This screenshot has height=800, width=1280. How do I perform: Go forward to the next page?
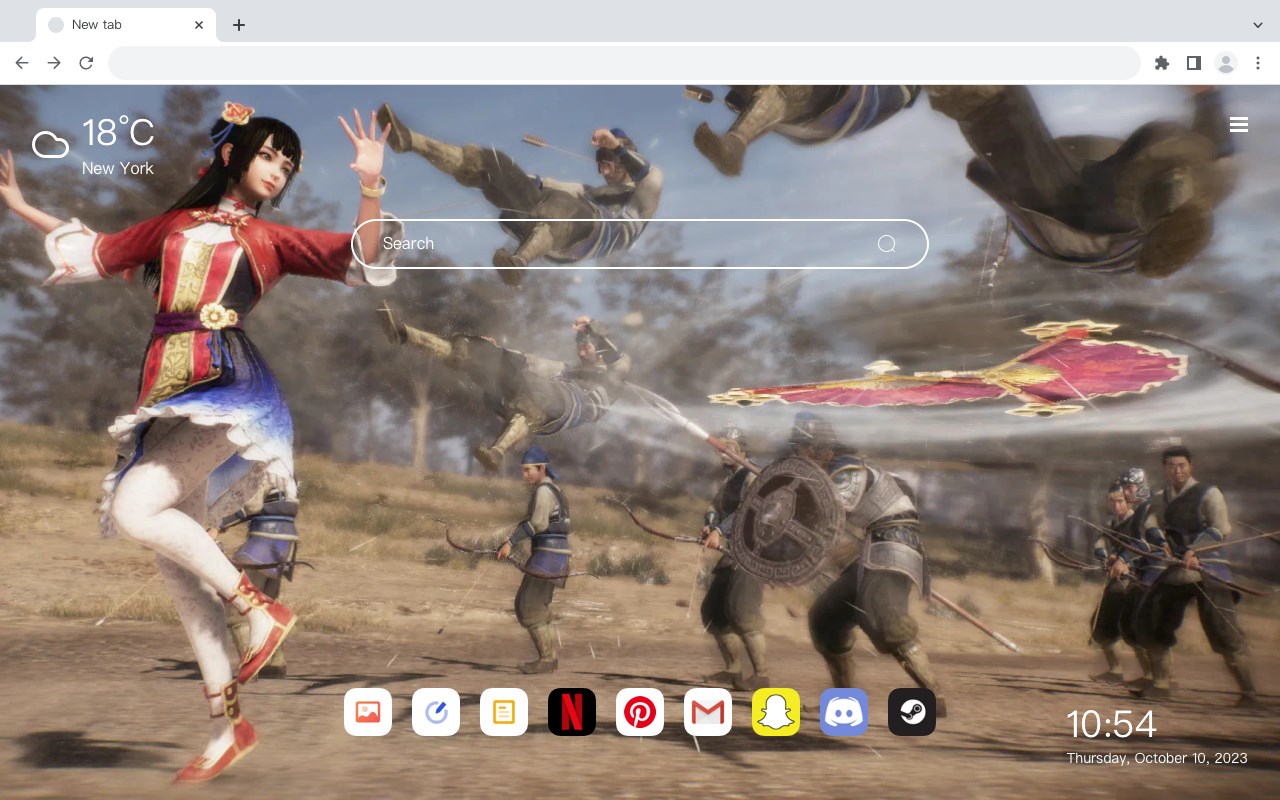click(x=54, y=63)
